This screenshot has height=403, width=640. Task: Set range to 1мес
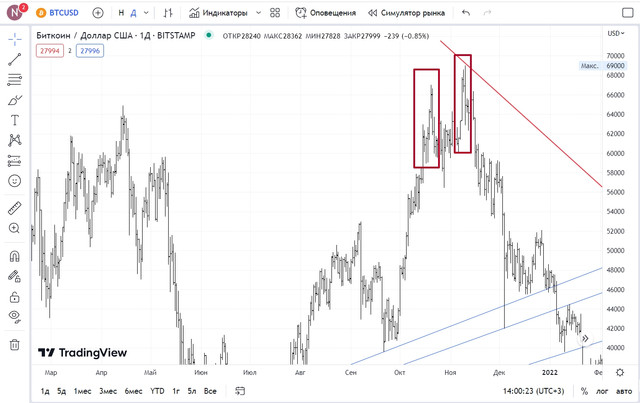82,391
